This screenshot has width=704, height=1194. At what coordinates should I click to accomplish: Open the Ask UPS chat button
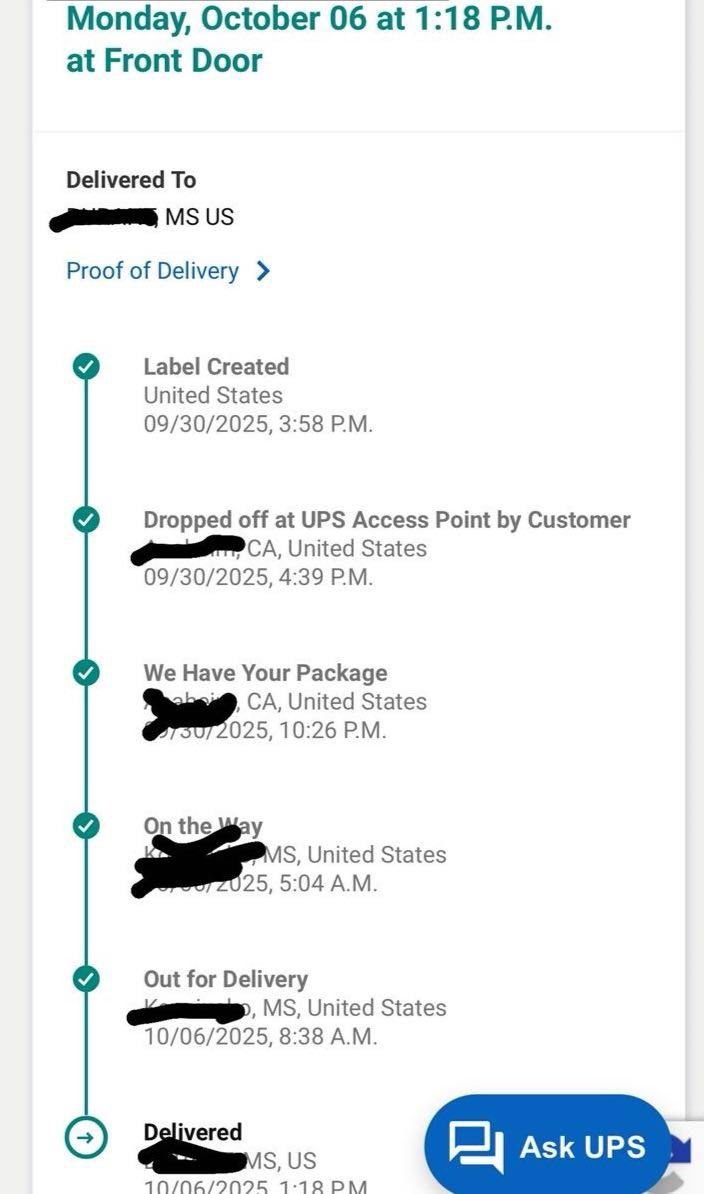[x=547, y=1146]
